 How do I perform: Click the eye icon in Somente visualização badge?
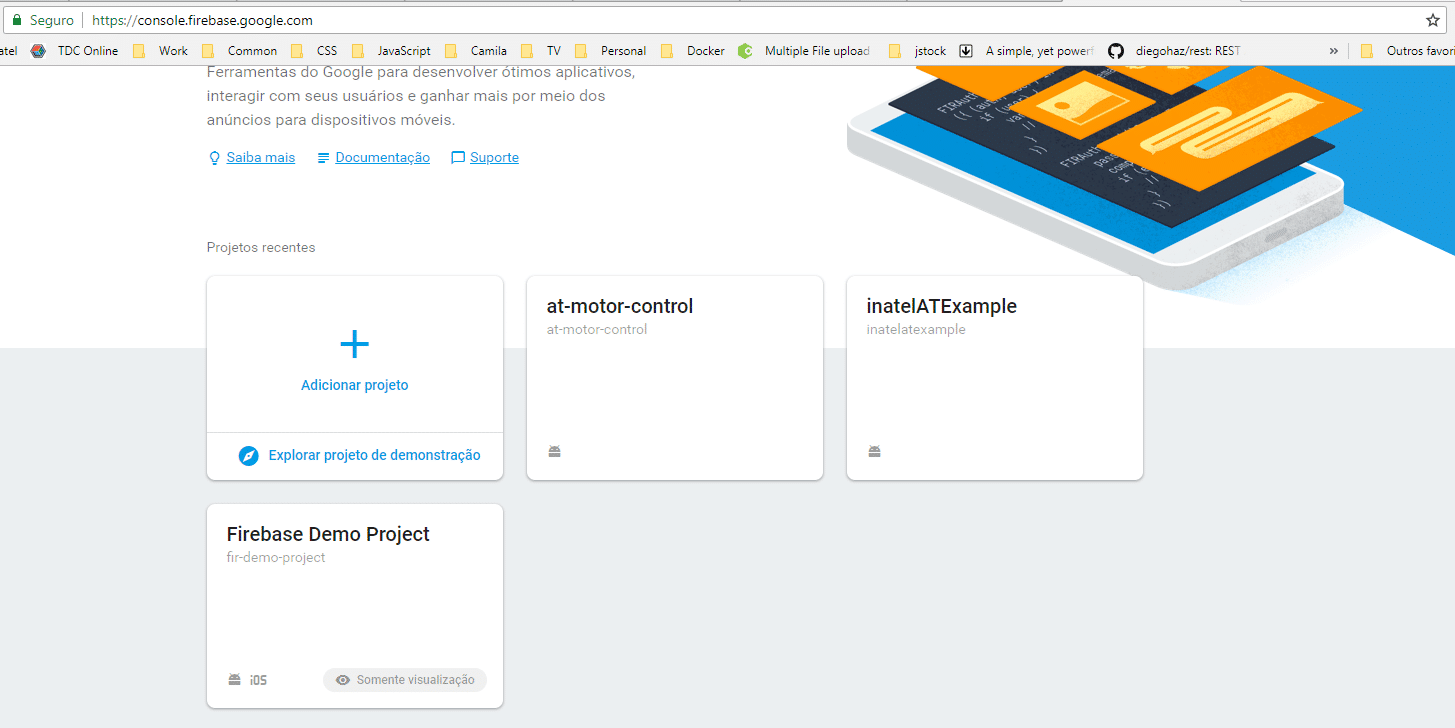[343, 680]
